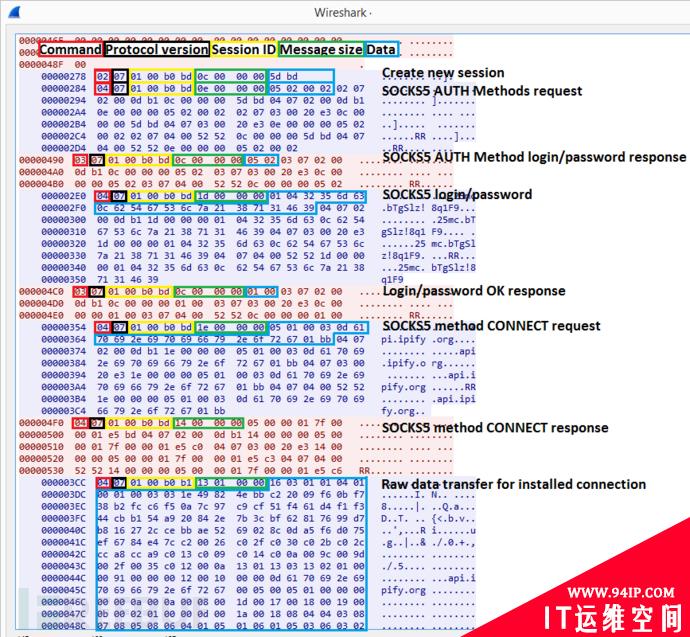Select hex row at offset 000004B0
The image size is (690, 637).
point(236,184)
